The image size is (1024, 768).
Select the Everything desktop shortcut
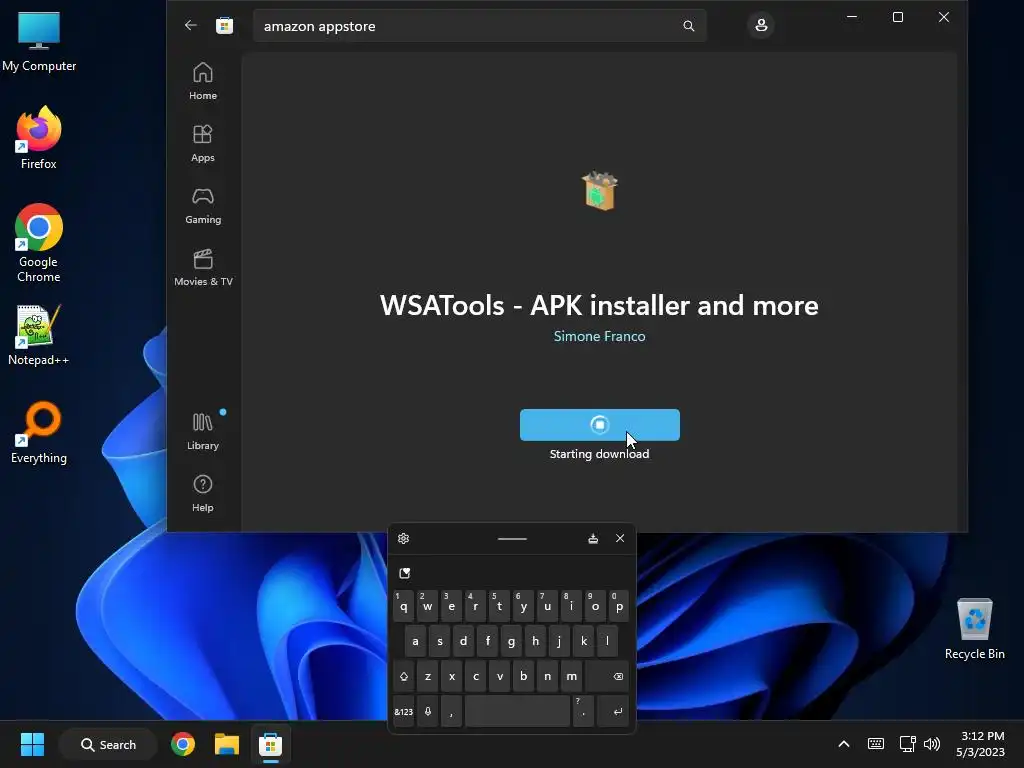pos(39,433)
